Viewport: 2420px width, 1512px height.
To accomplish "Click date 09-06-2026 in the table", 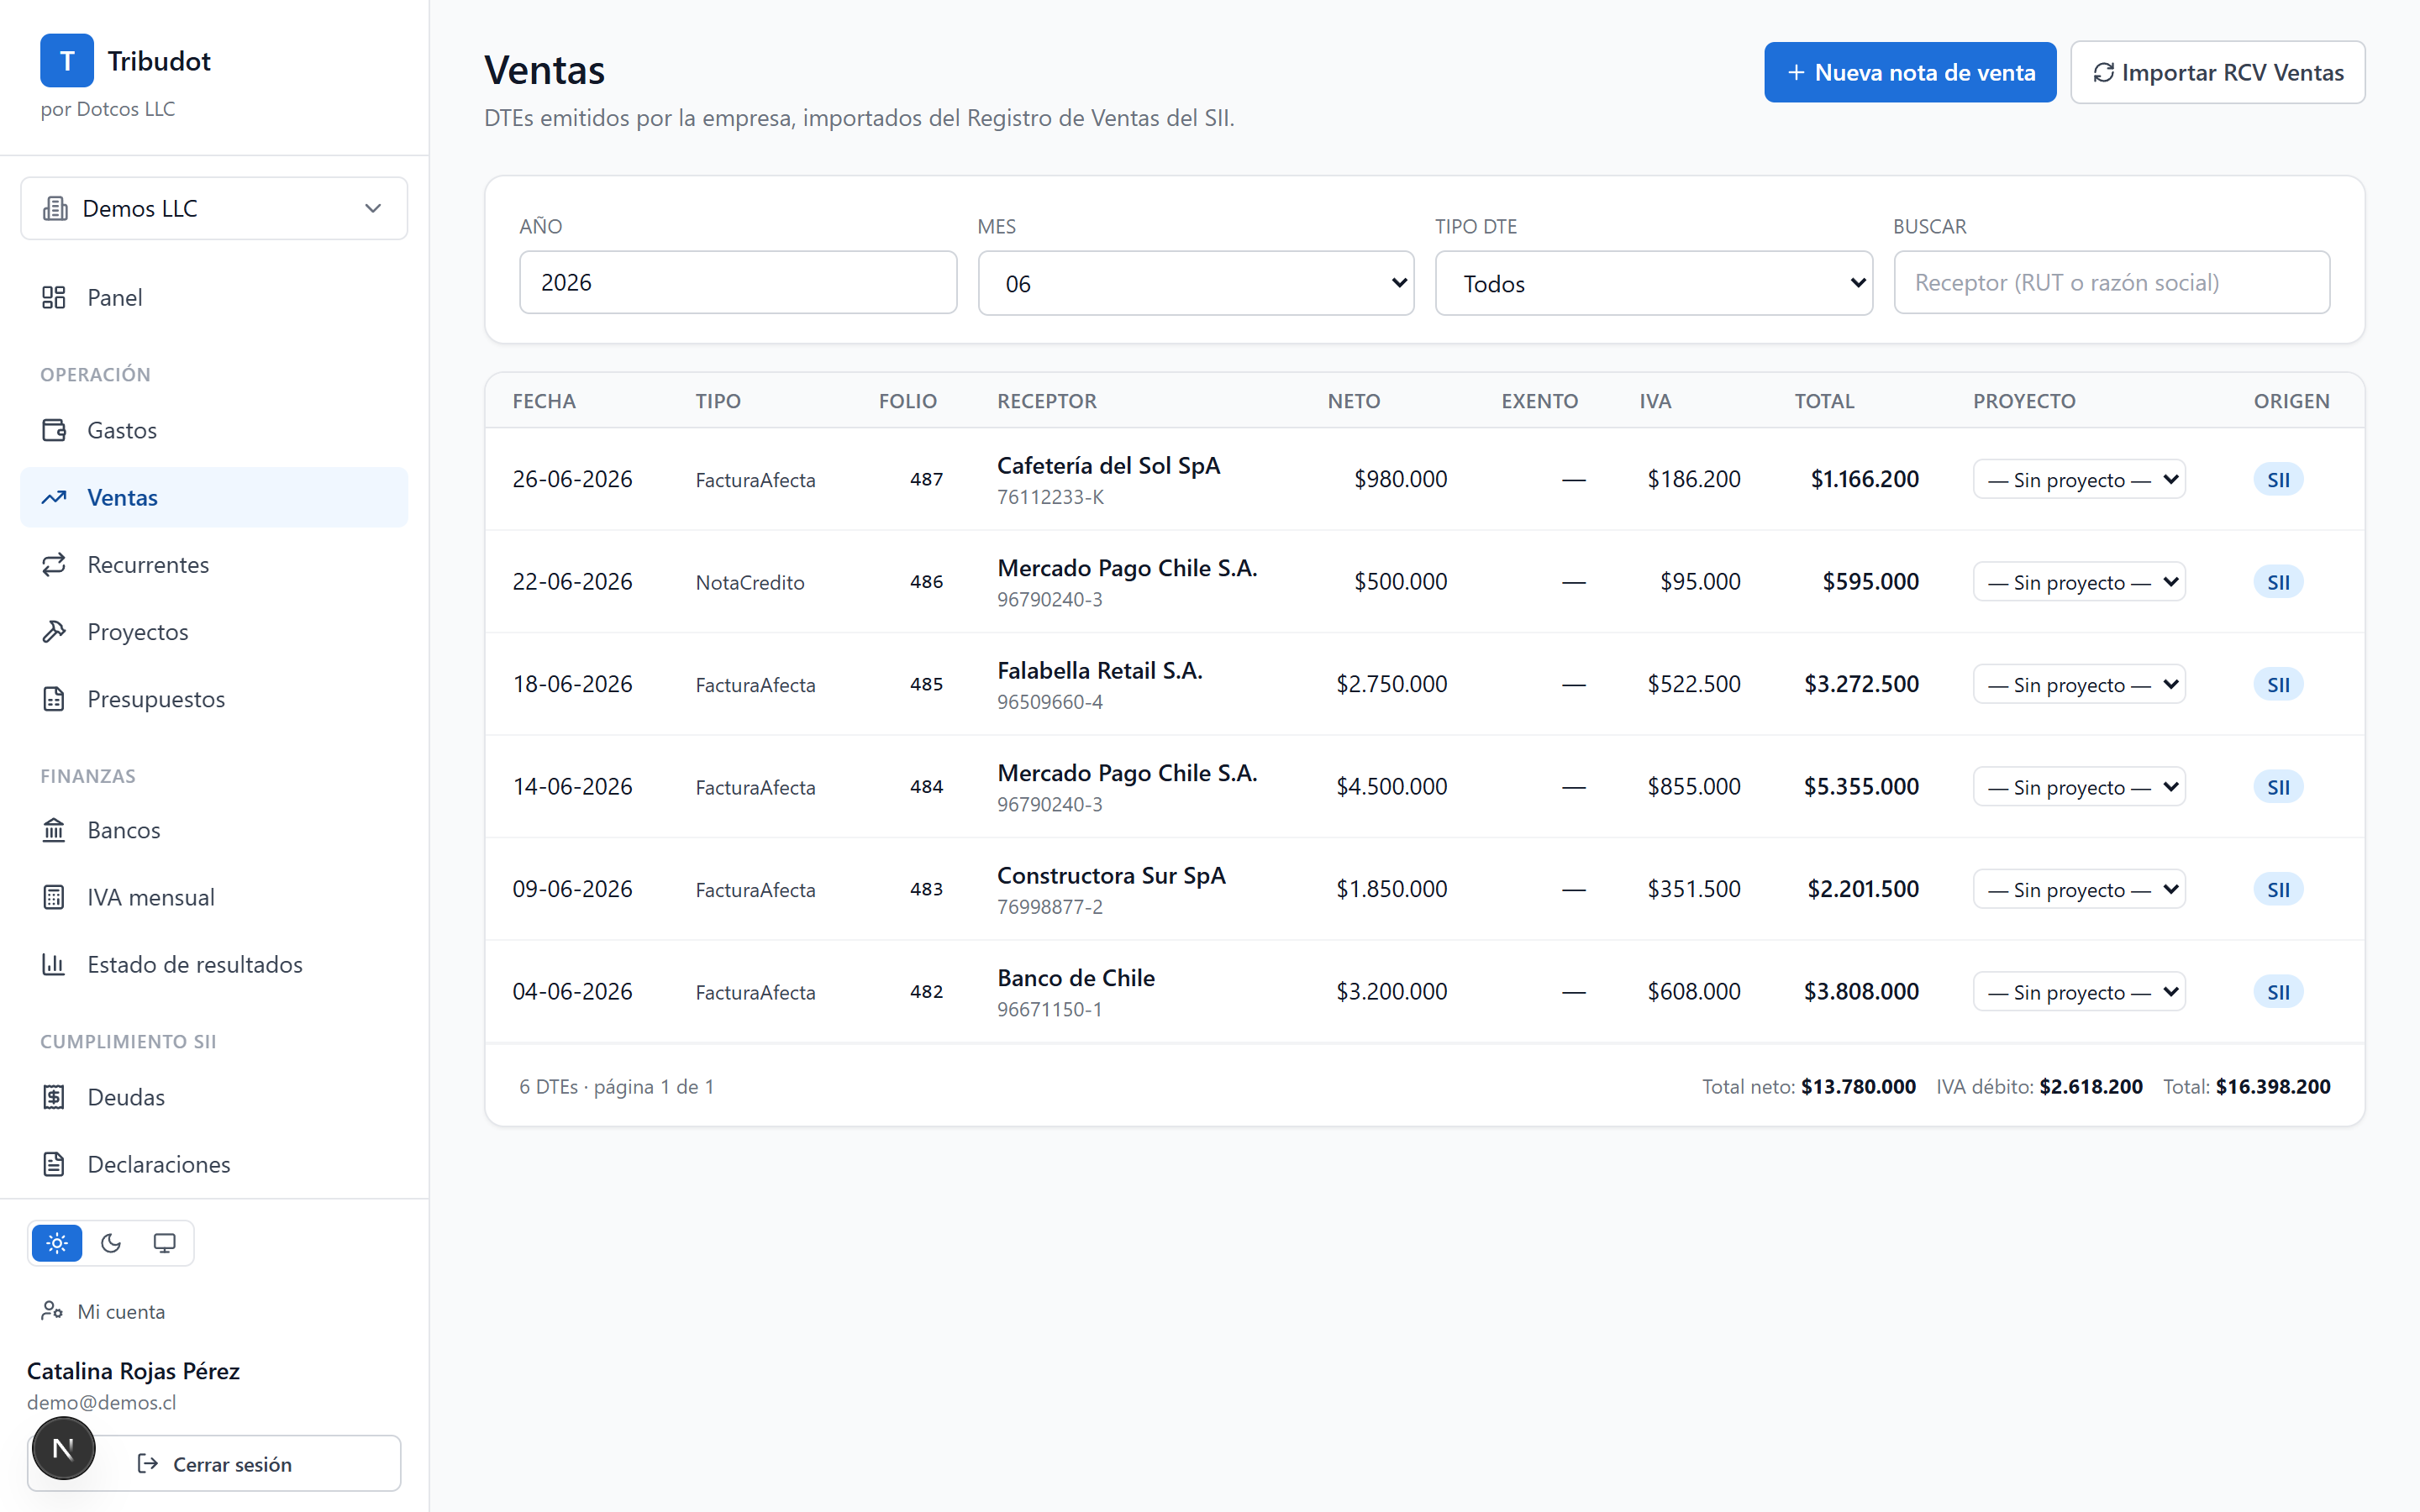I will point(572,889).
